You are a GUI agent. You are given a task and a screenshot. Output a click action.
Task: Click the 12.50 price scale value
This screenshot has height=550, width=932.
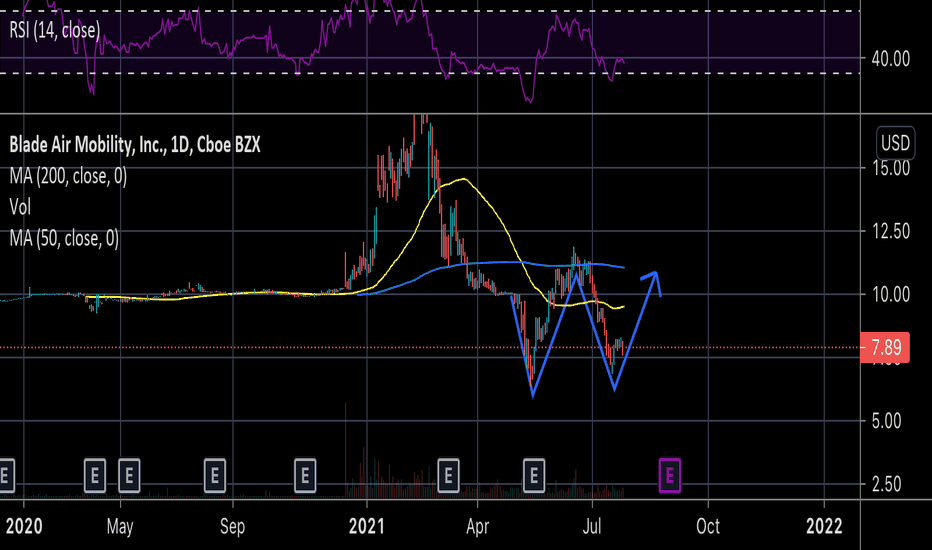890,231
